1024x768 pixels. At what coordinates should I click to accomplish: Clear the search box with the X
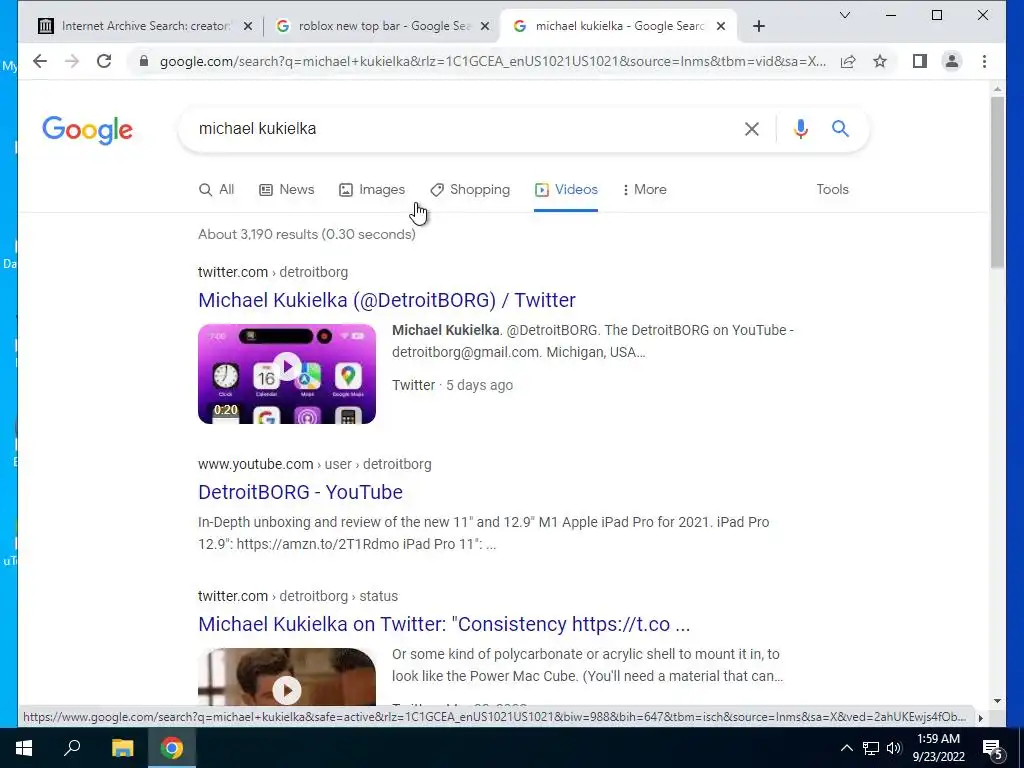point(752,129)
